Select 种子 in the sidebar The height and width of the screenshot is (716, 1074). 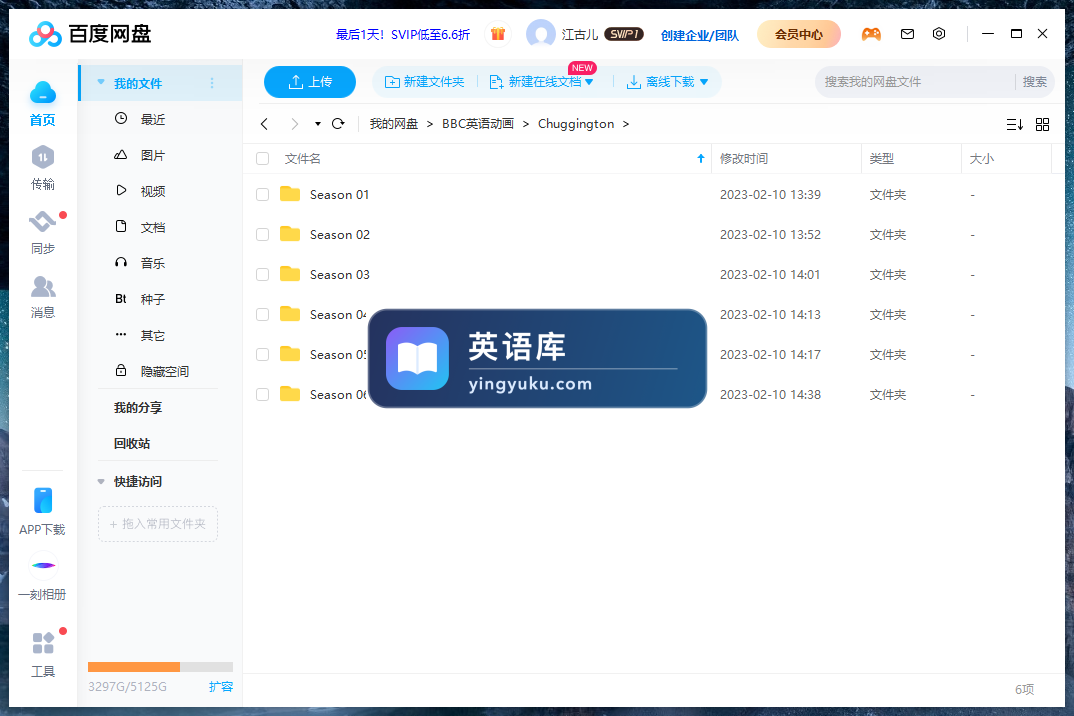pos(153,299)
